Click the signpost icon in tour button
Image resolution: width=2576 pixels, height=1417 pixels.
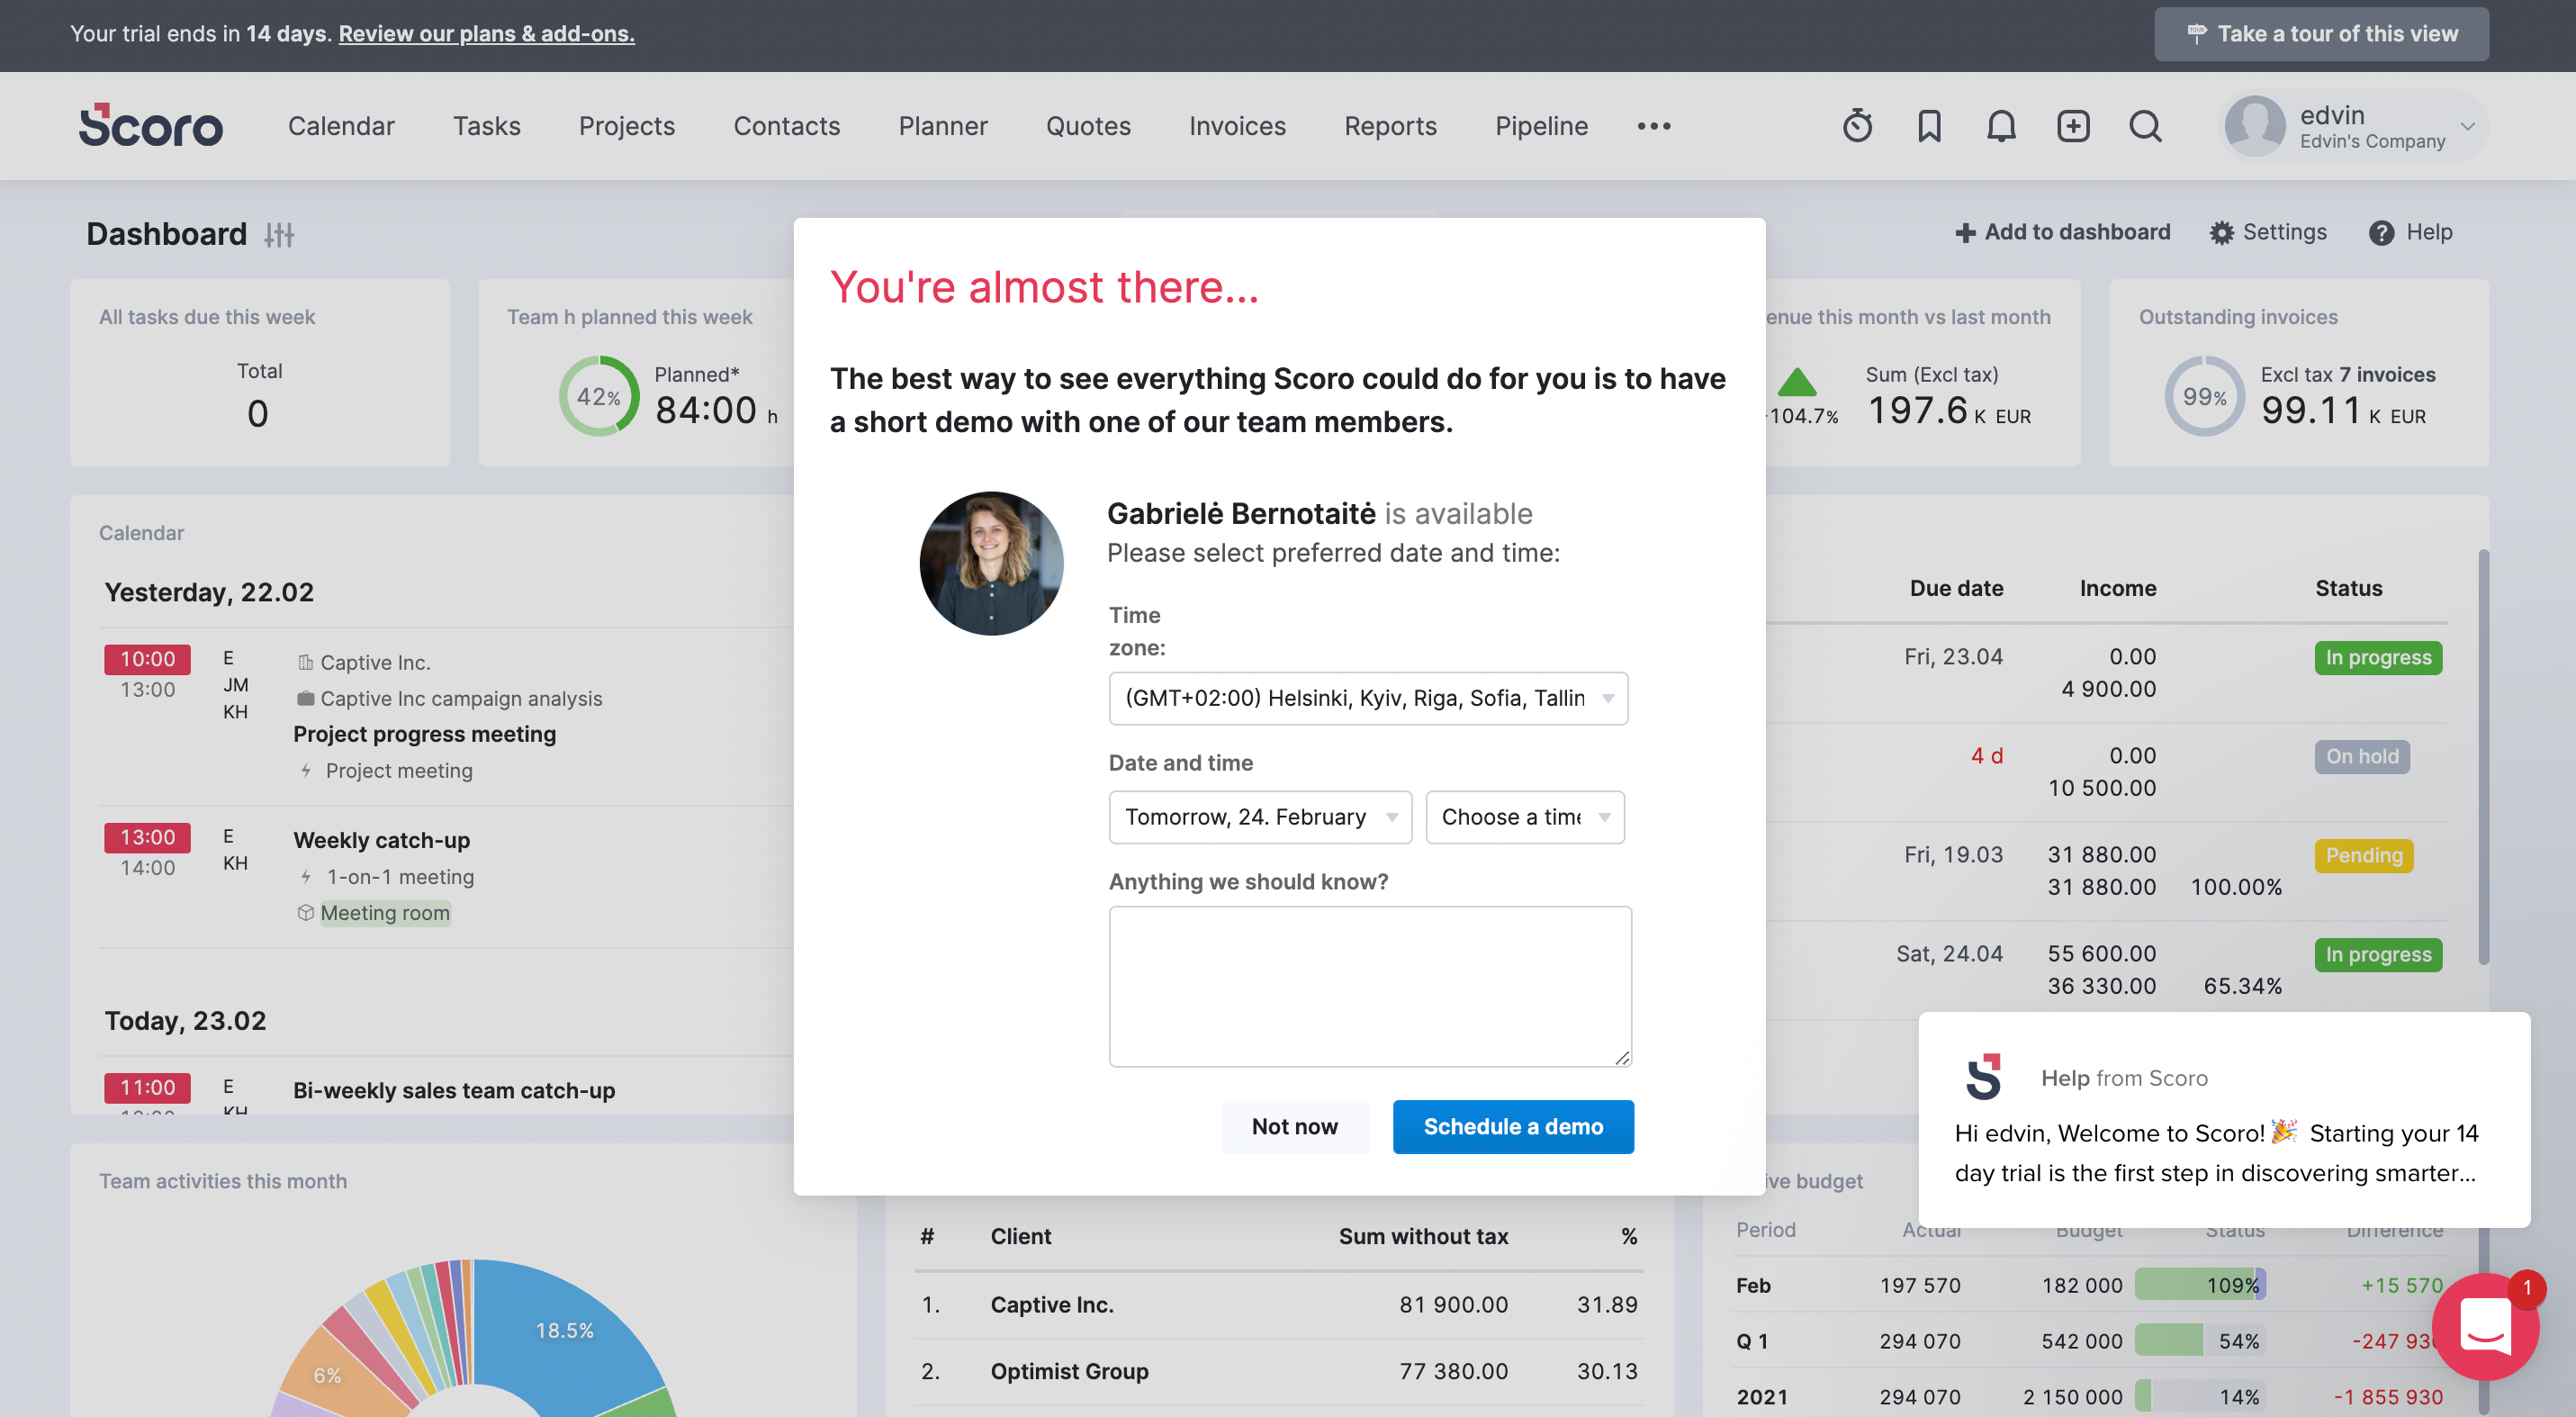pos(2196,34)
